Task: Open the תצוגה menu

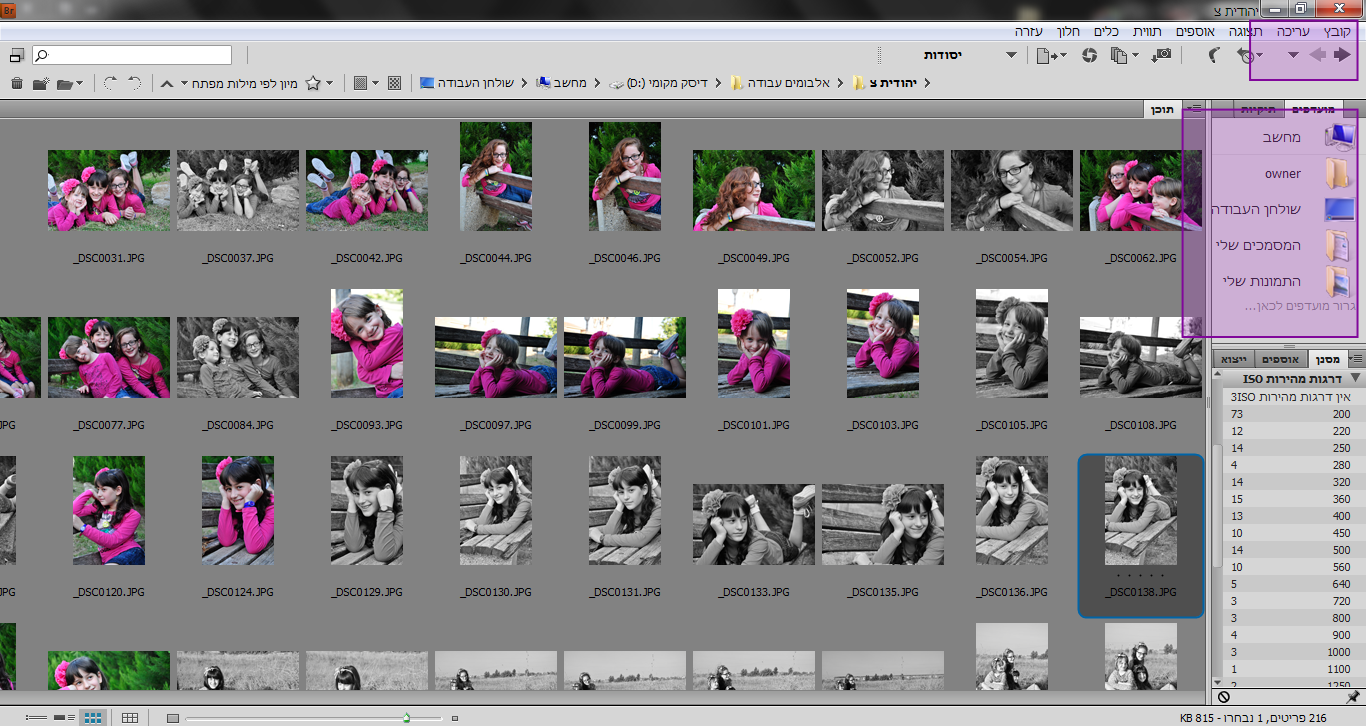Action: pos(1244,32)
